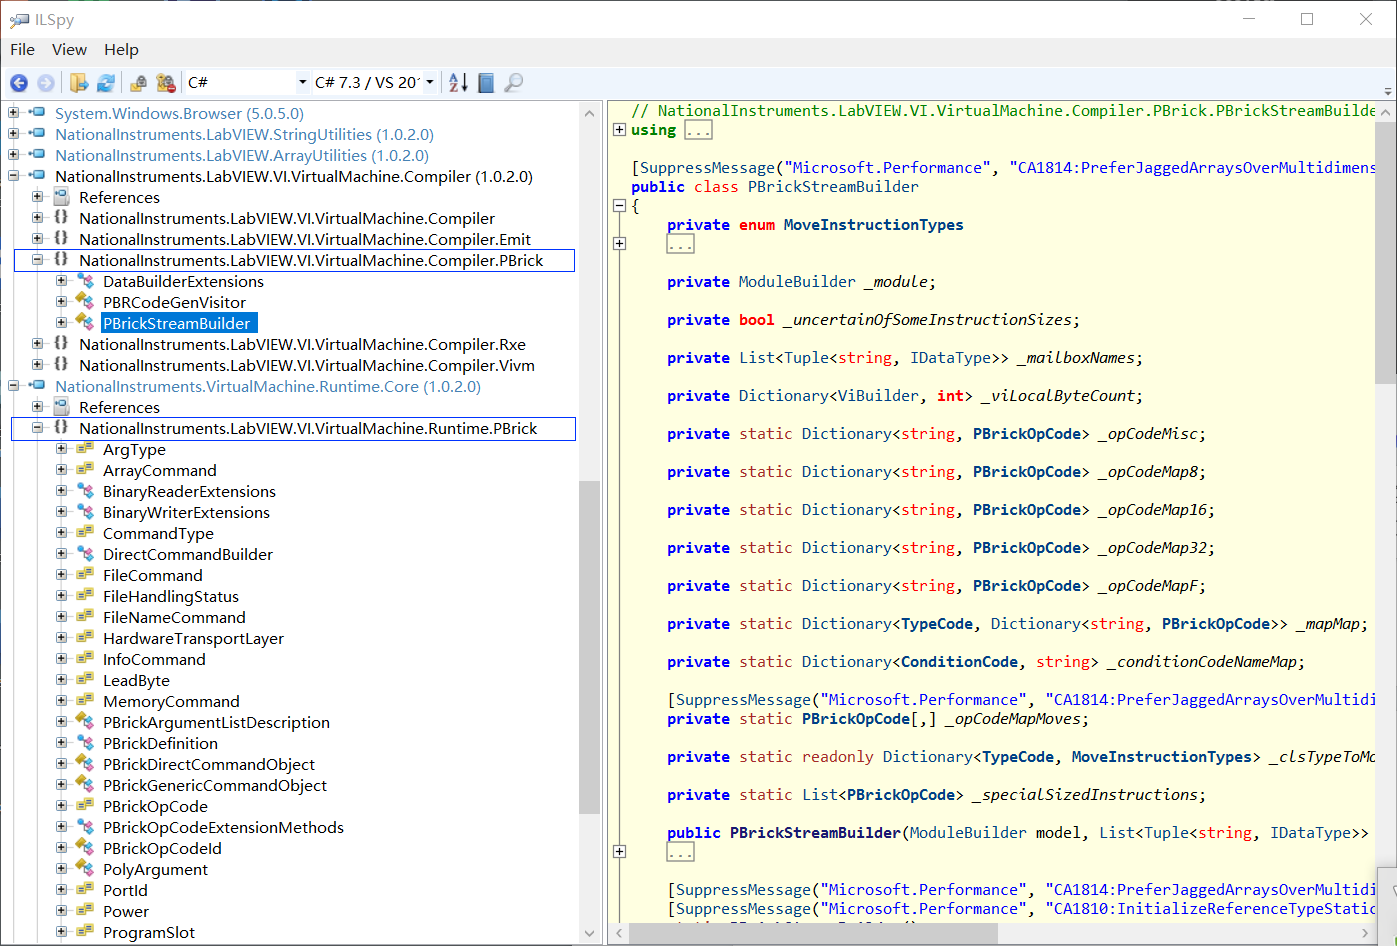
Task: Expand the collapsed using directives block
Action: tap(619, 129)
